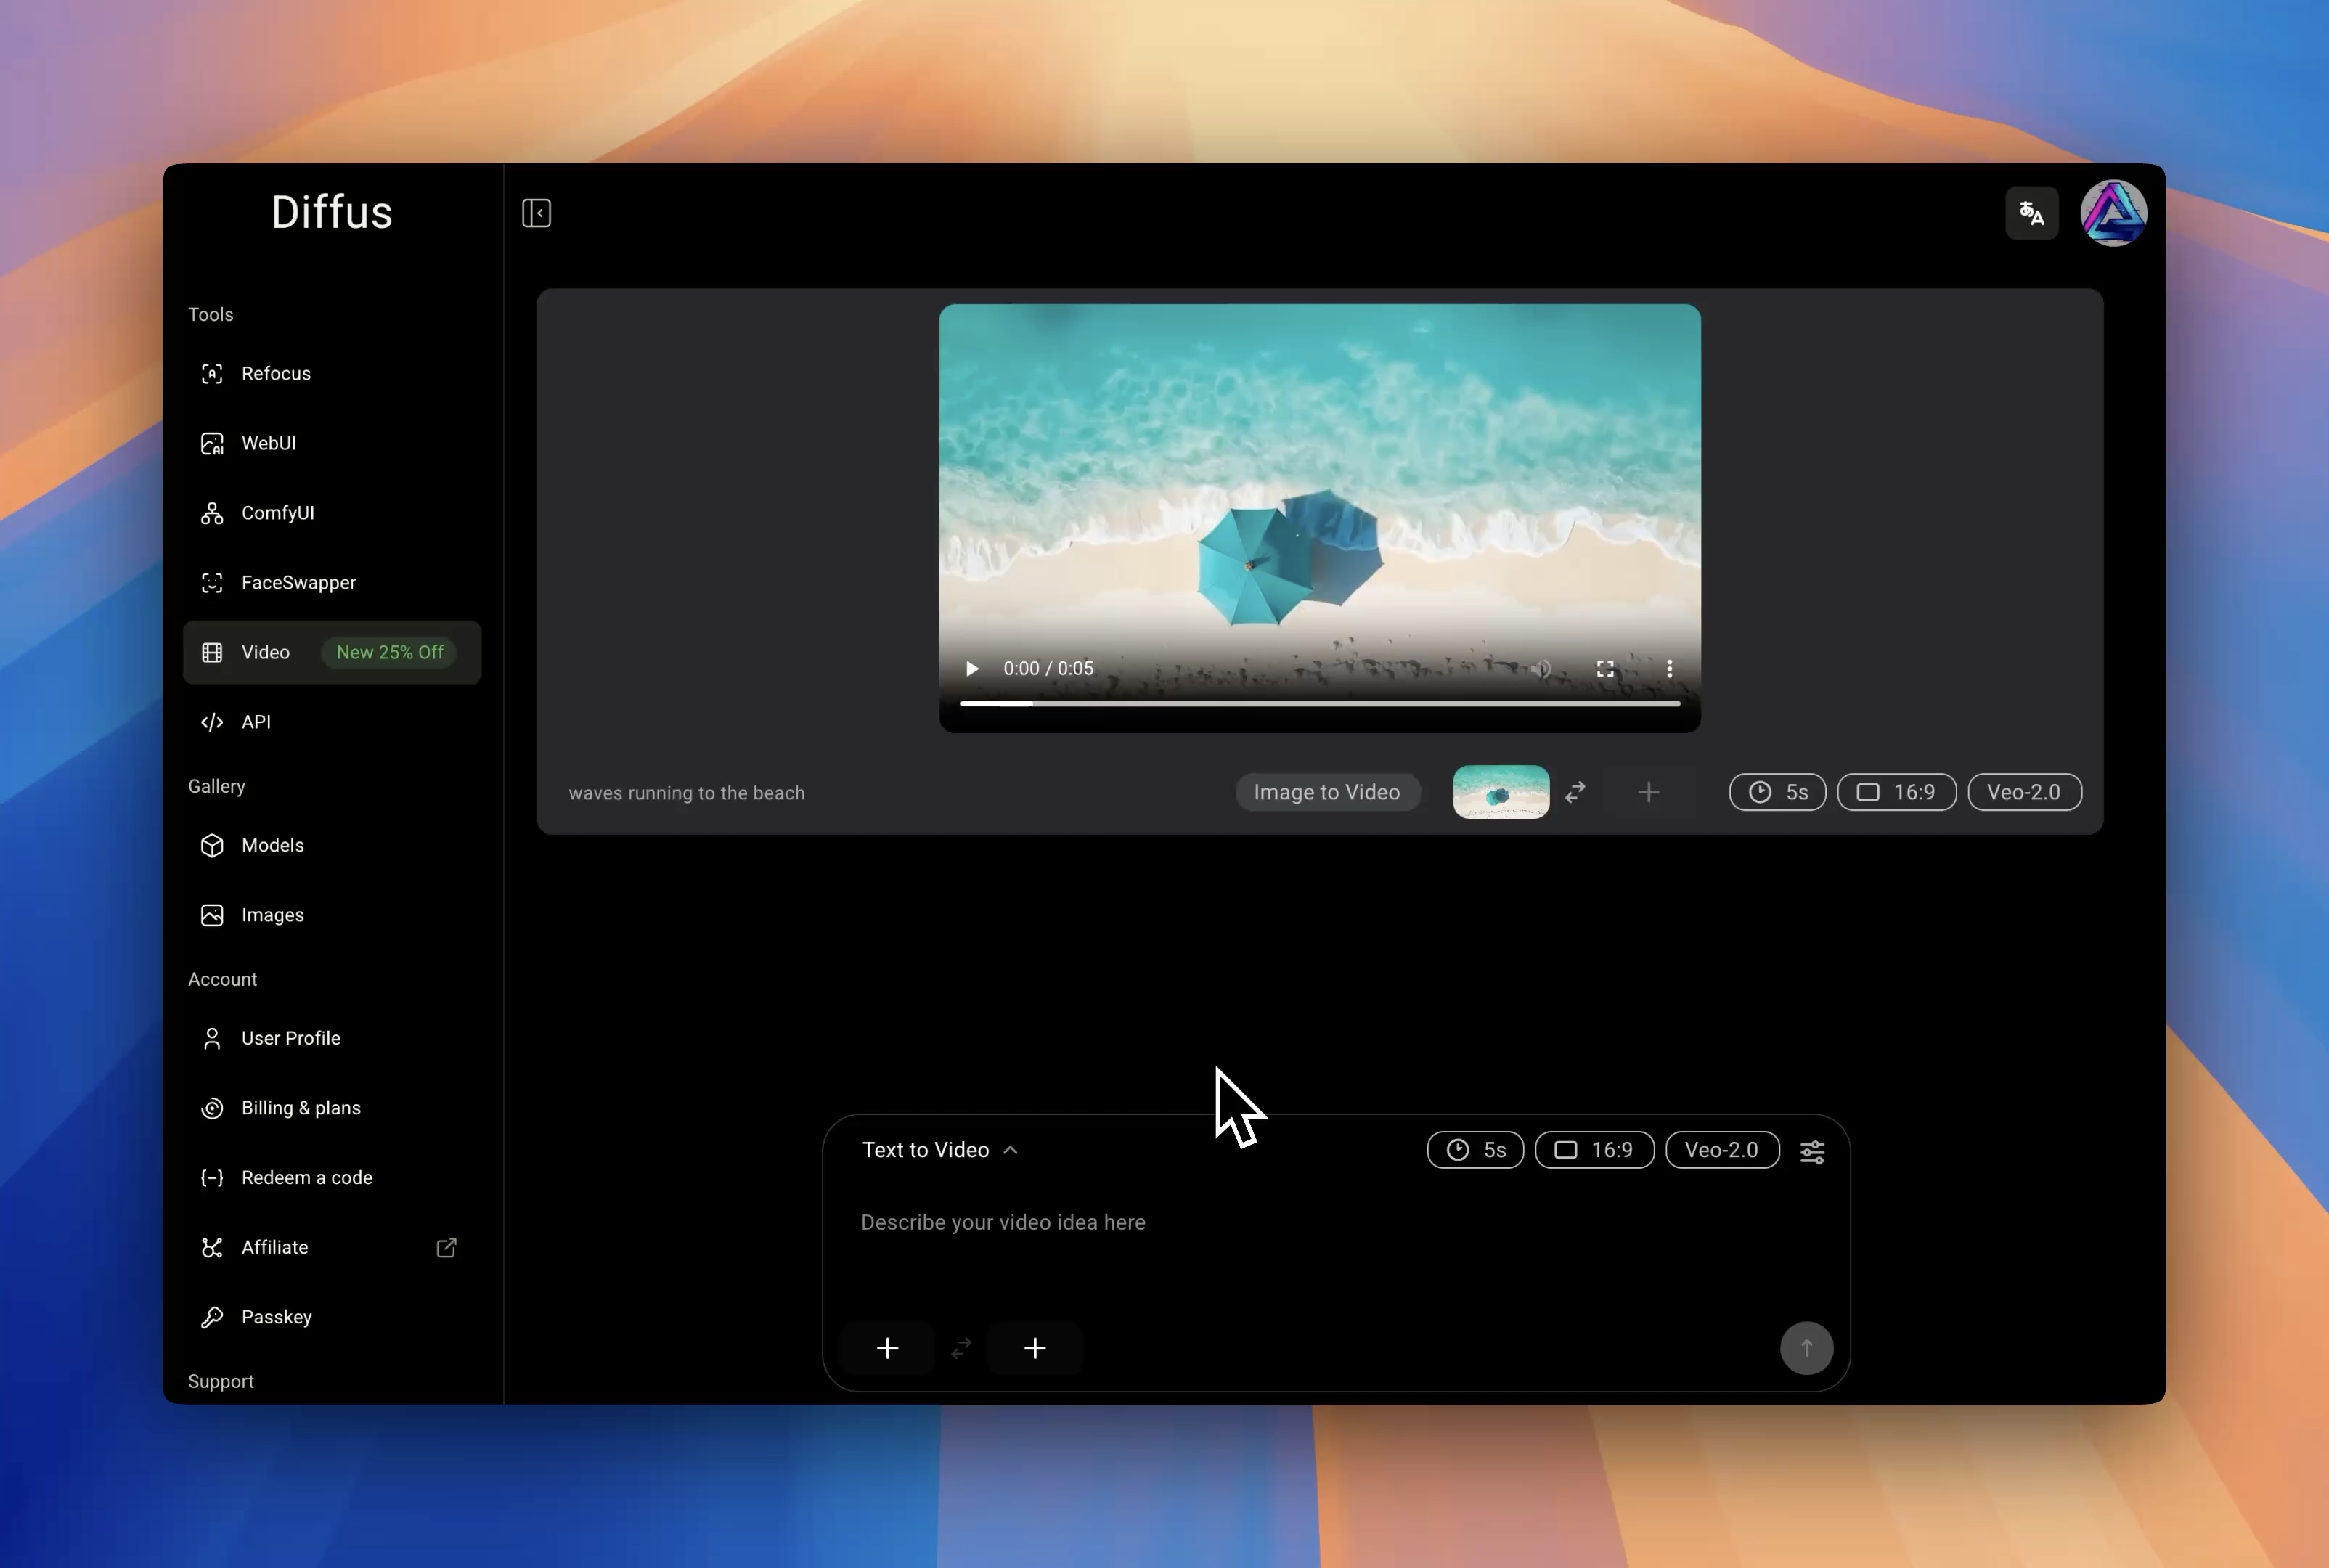Go to Billing & plans page
The height and width of the screenshot is (1568, 2329).
tap(300, 1108)
